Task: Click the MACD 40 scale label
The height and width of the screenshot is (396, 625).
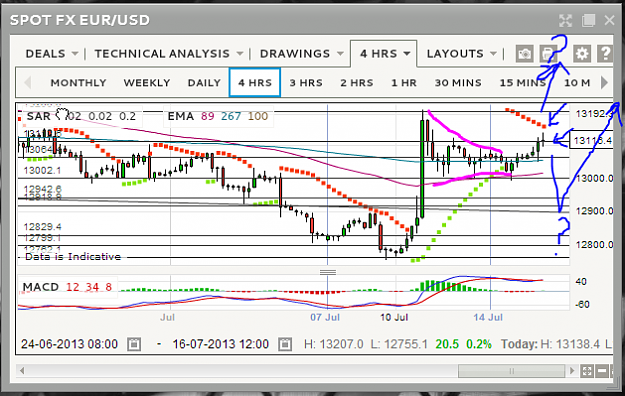Action: [x=581, y=282]
